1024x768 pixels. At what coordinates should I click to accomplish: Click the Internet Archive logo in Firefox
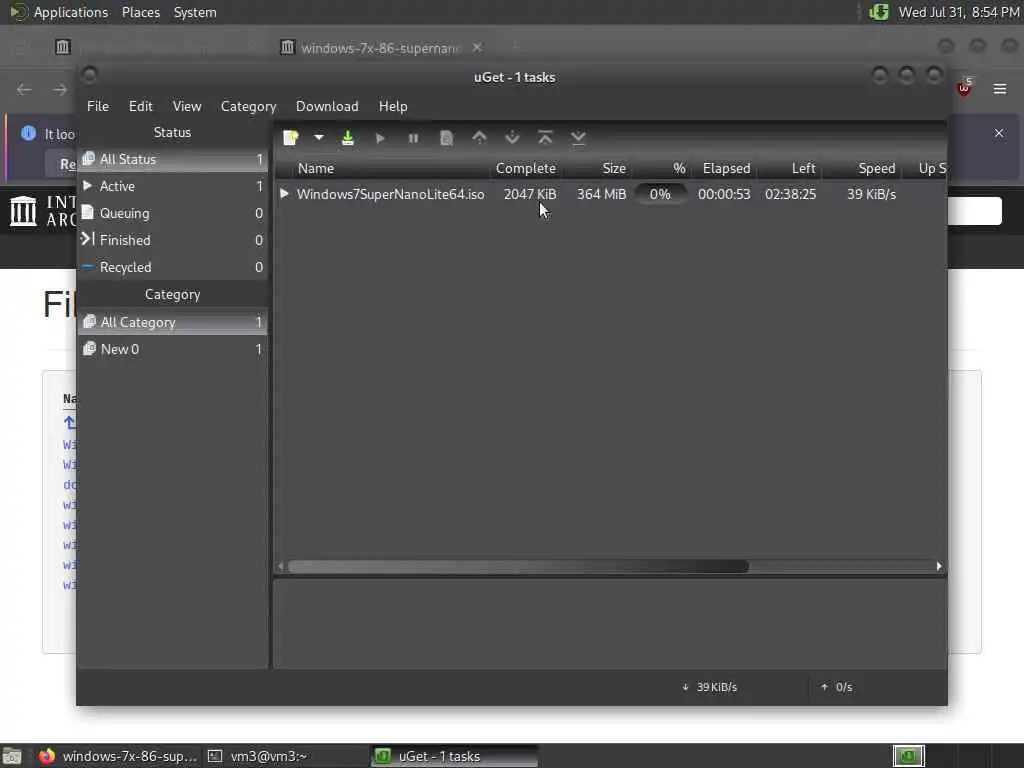pyautogui.click(x=43, y=212)
